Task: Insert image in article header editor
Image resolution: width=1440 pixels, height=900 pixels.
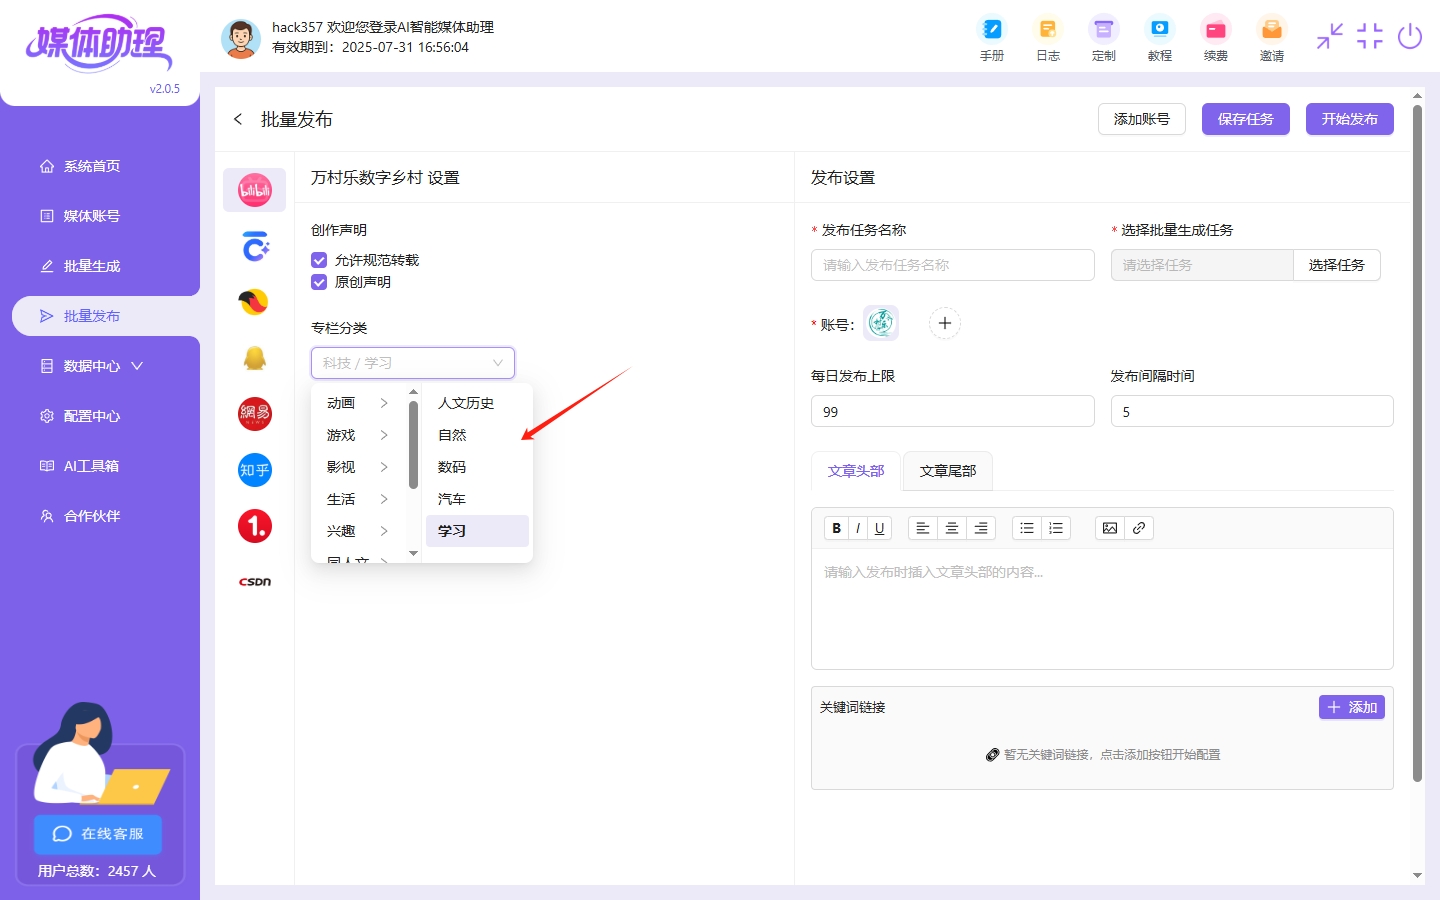Action: tap(1109, 528)
